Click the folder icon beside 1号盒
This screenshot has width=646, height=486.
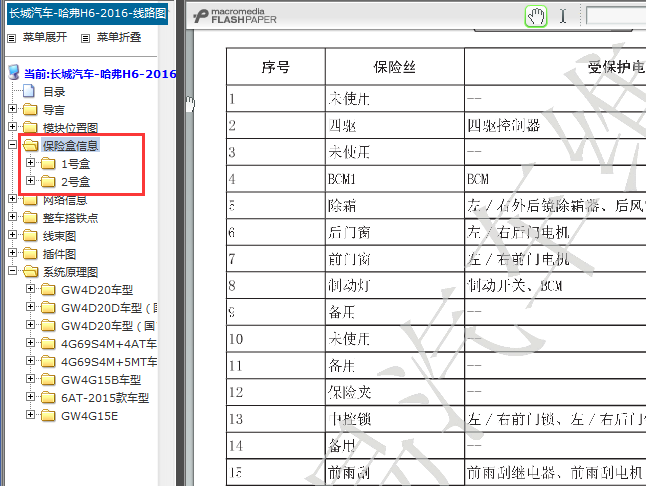coord(48,164)
